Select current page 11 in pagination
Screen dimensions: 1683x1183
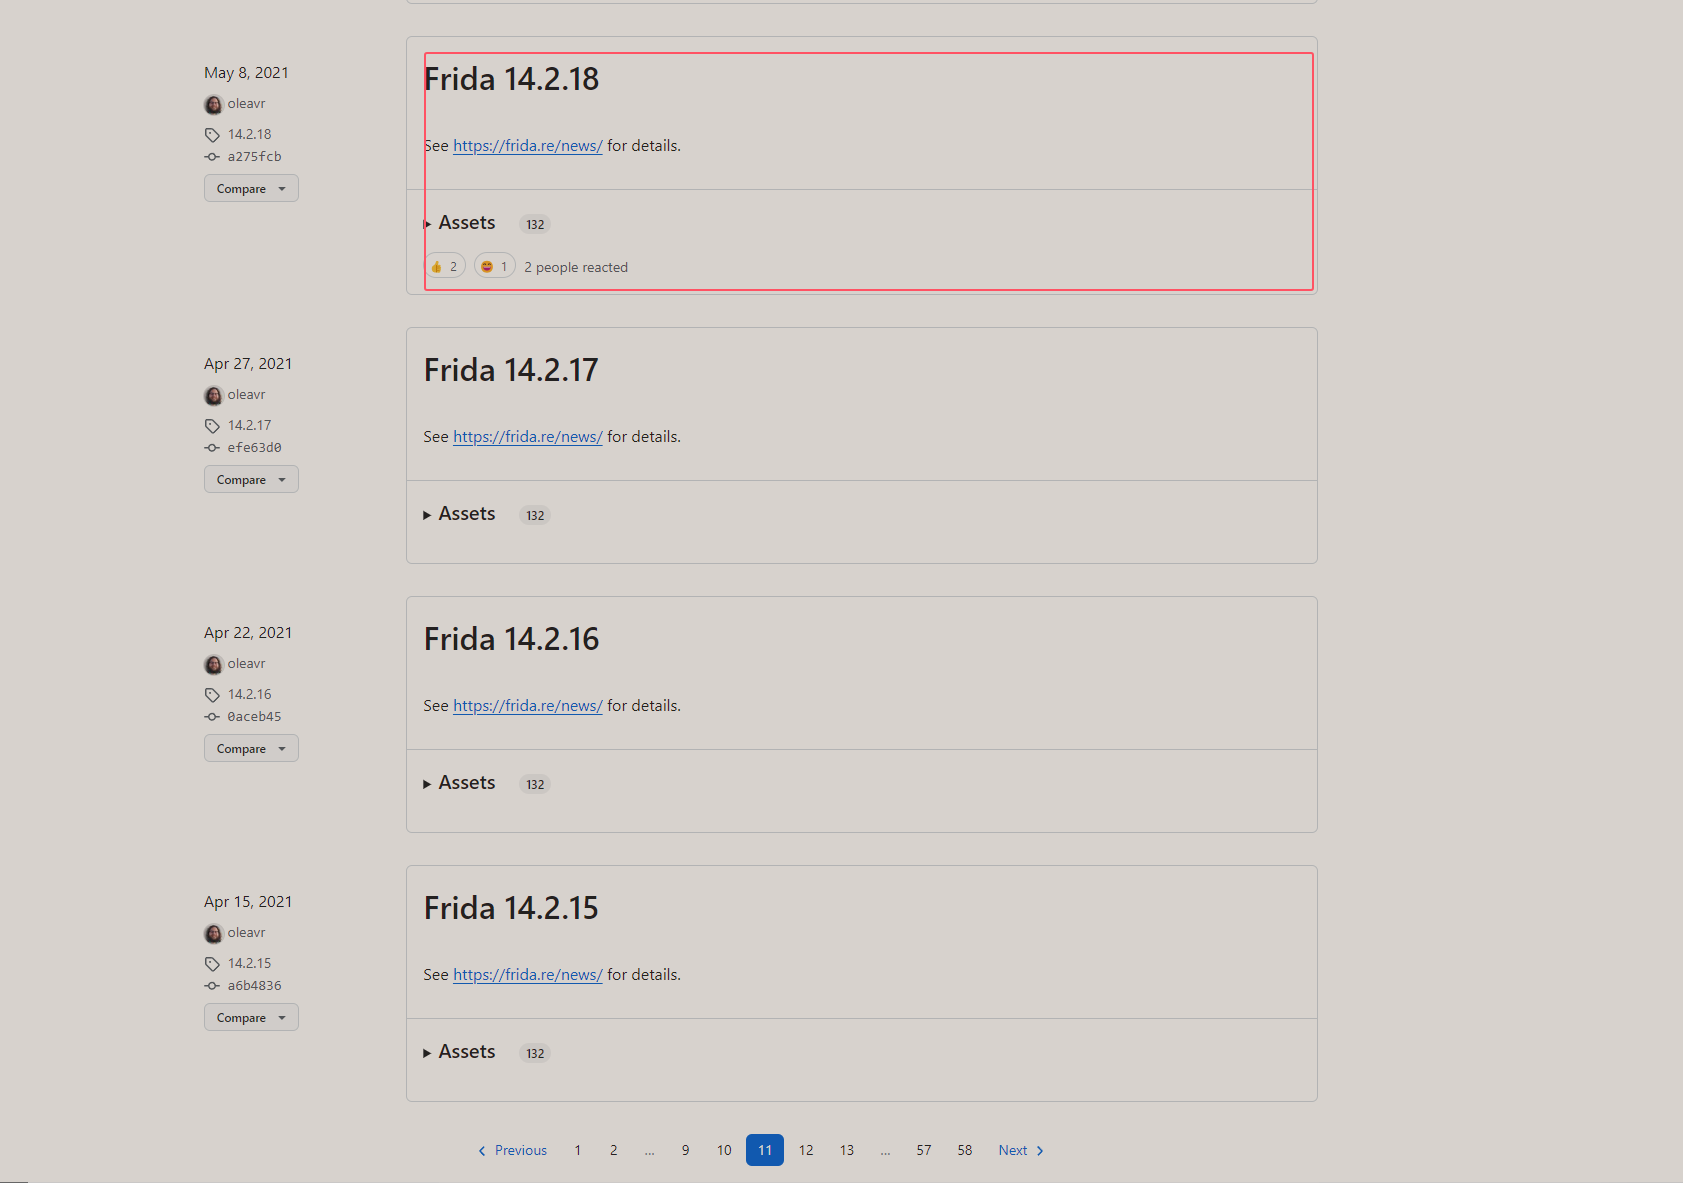[765, 1150]
